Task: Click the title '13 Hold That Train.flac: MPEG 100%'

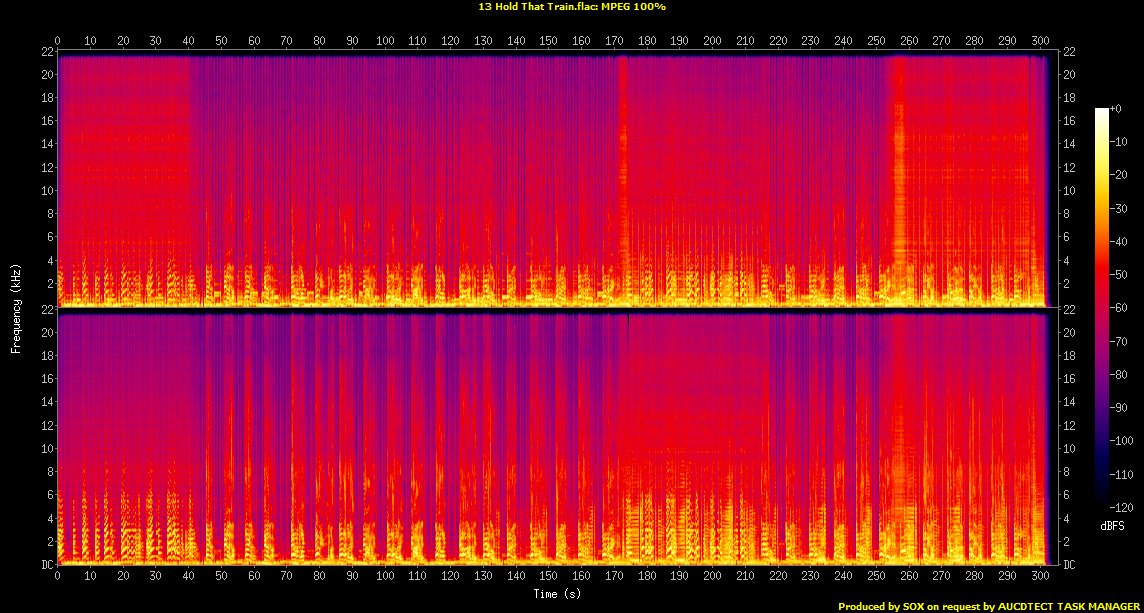Action: pos(572,7)
